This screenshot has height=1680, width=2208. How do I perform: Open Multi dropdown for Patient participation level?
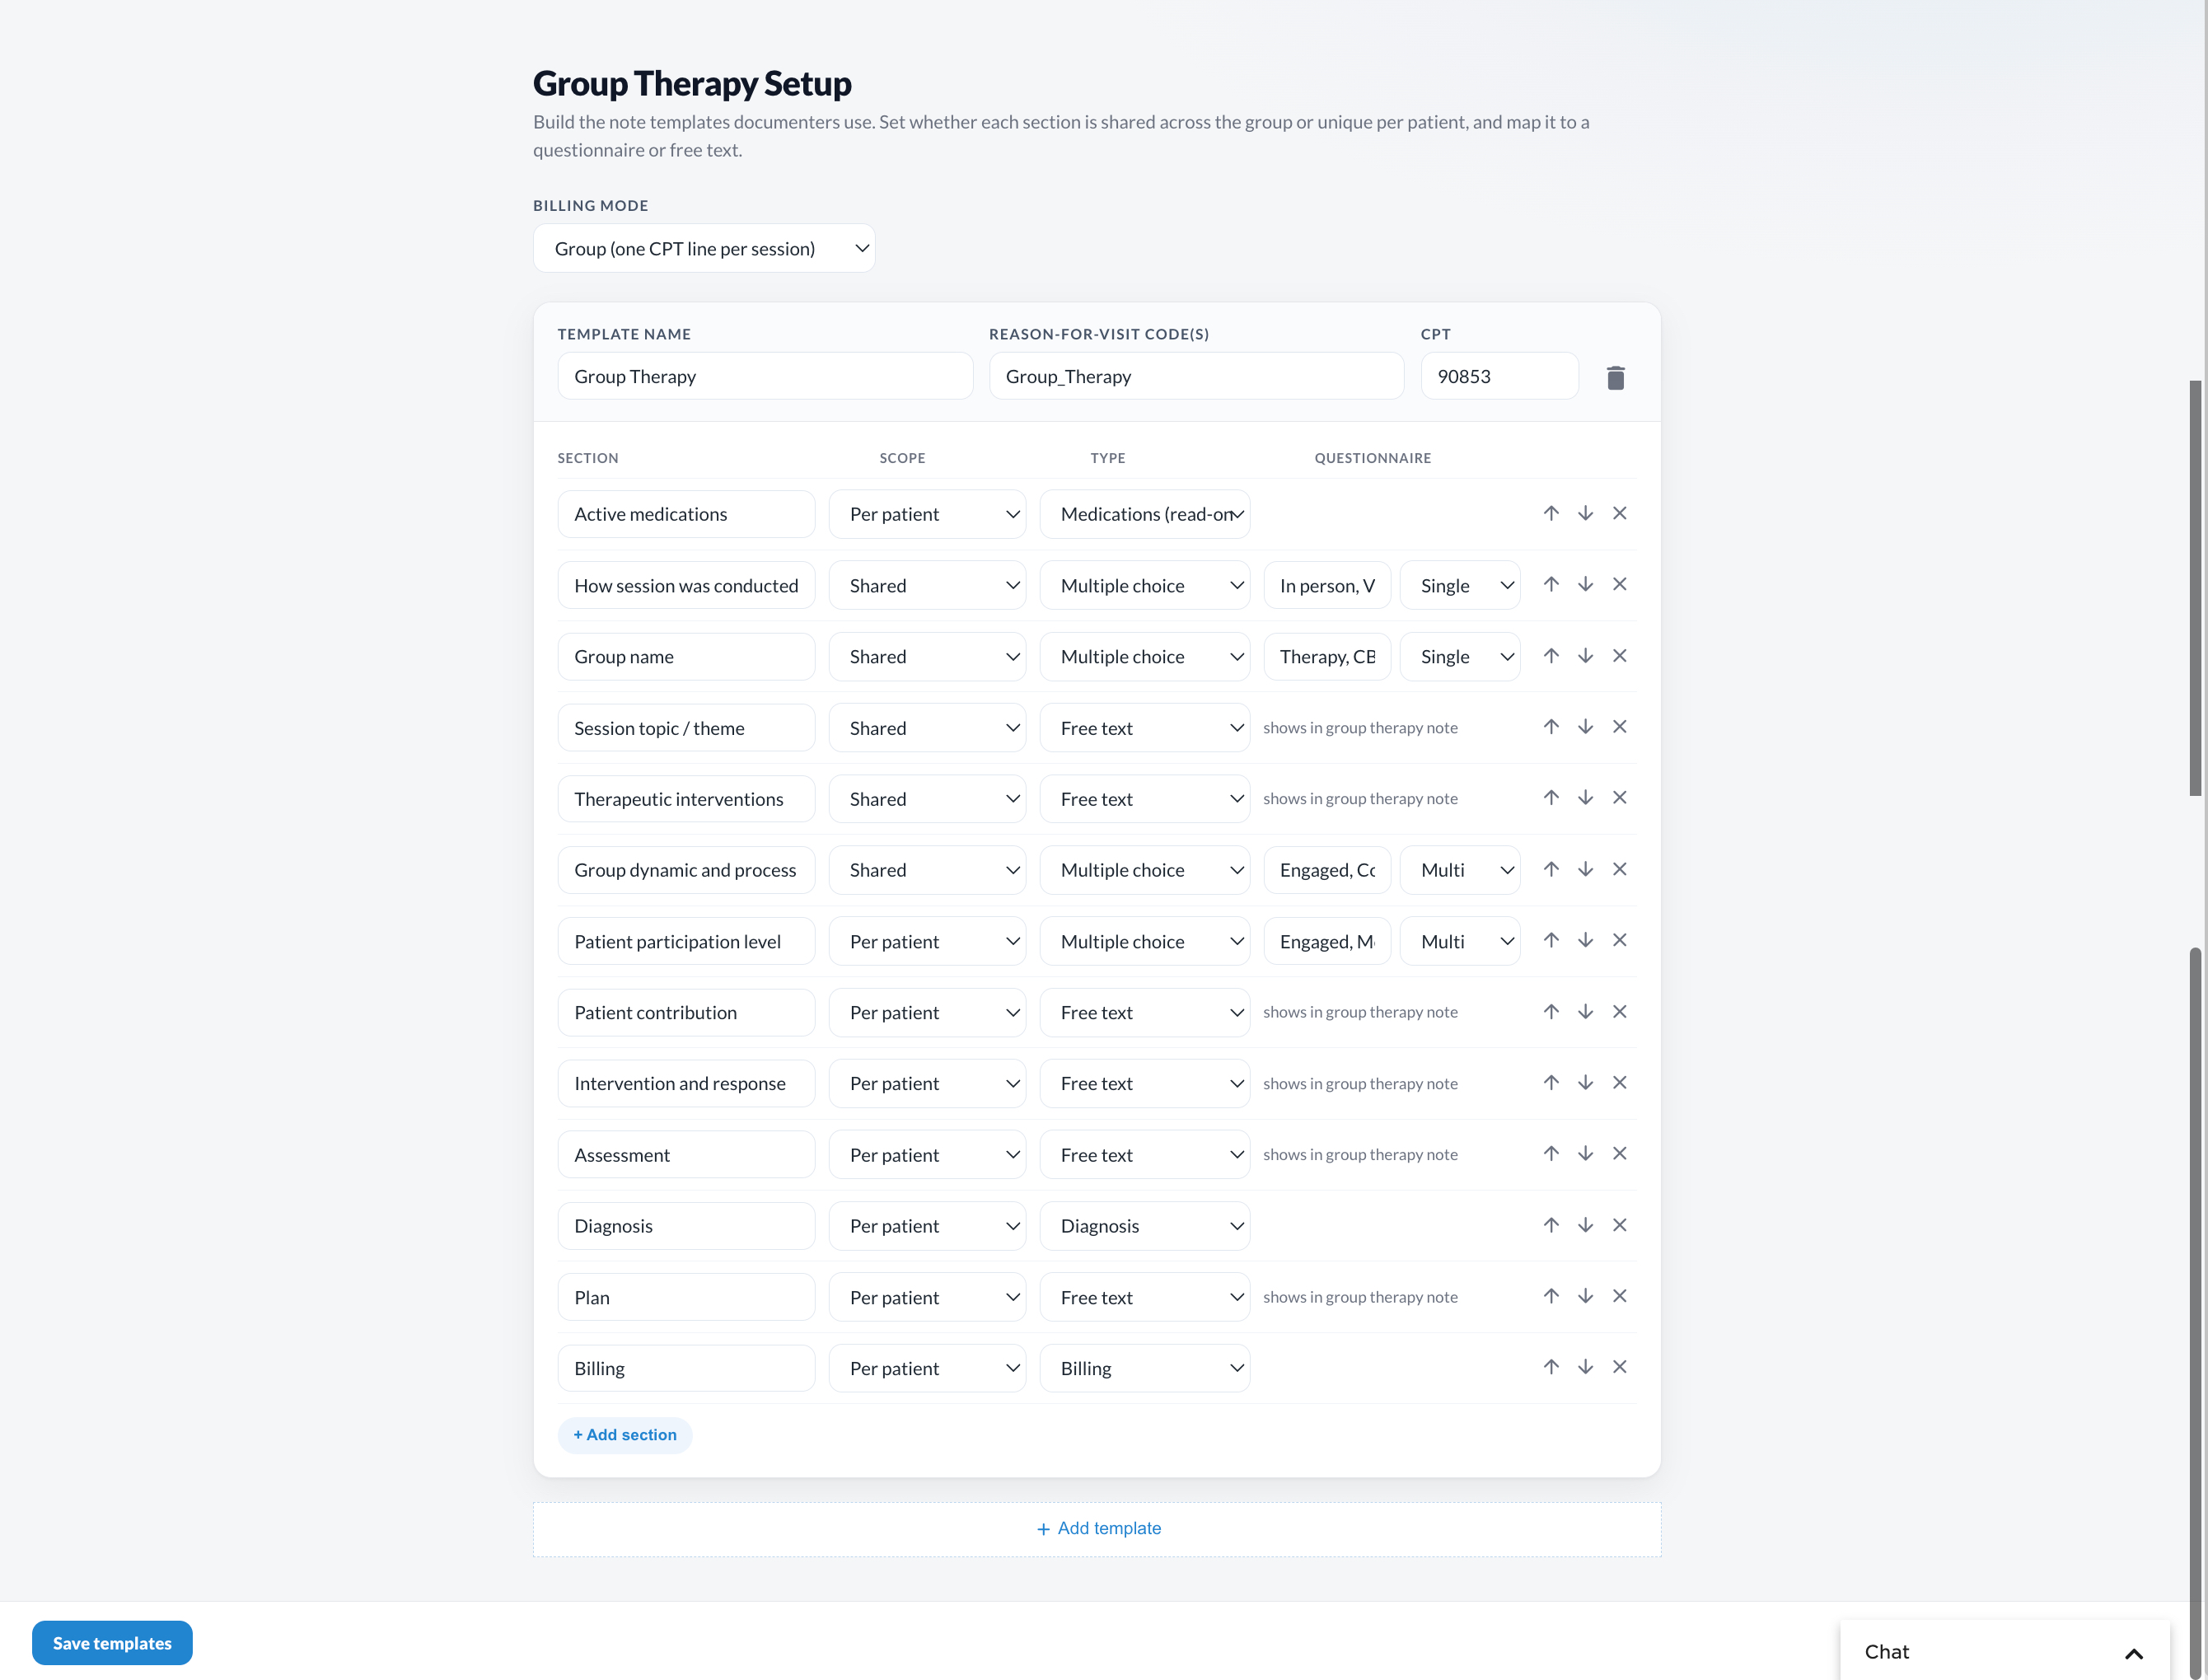[x=1460, y=941]
